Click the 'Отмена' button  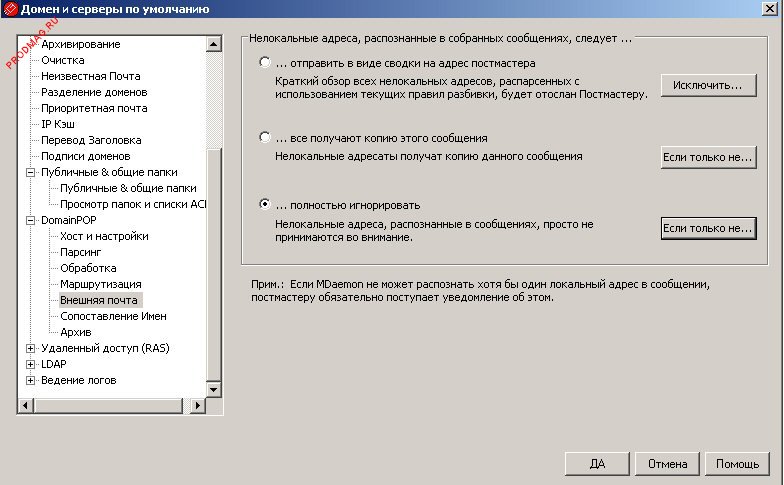pos(667,464)
